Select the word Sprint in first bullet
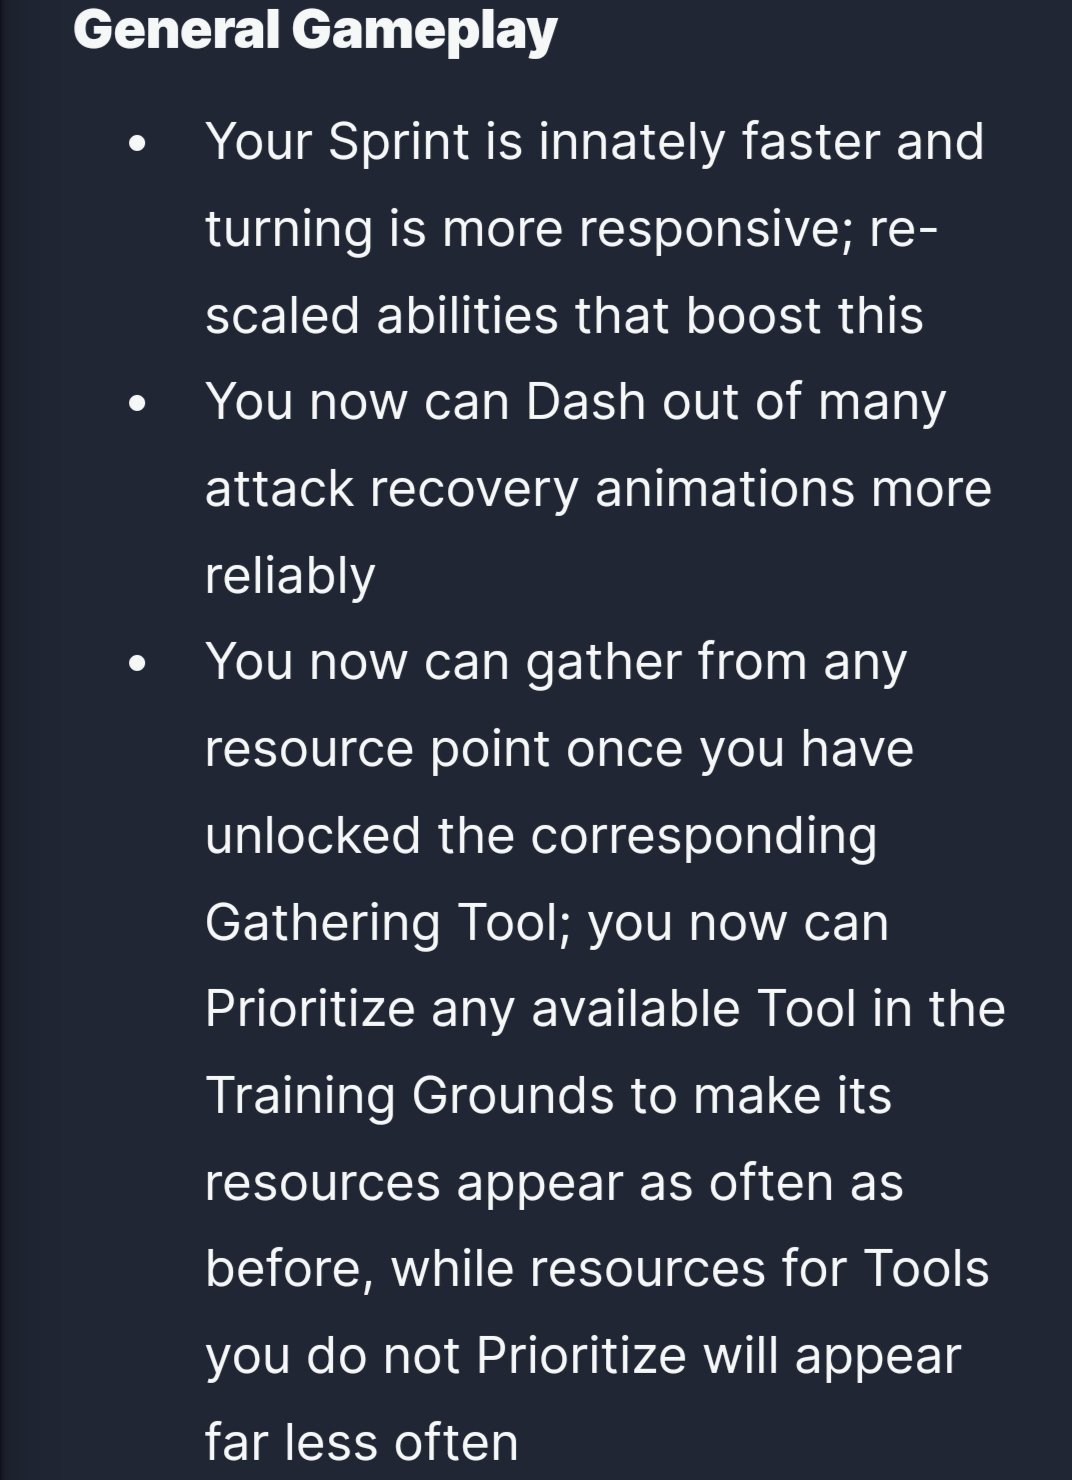 click(x=398, y=142)
